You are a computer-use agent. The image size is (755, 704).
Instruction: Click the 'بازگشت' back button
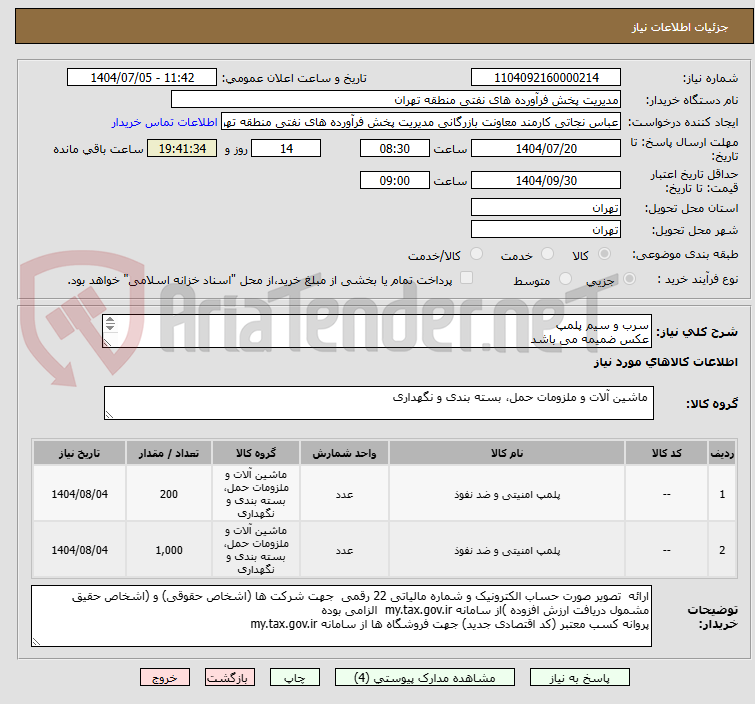pos(234,677)
